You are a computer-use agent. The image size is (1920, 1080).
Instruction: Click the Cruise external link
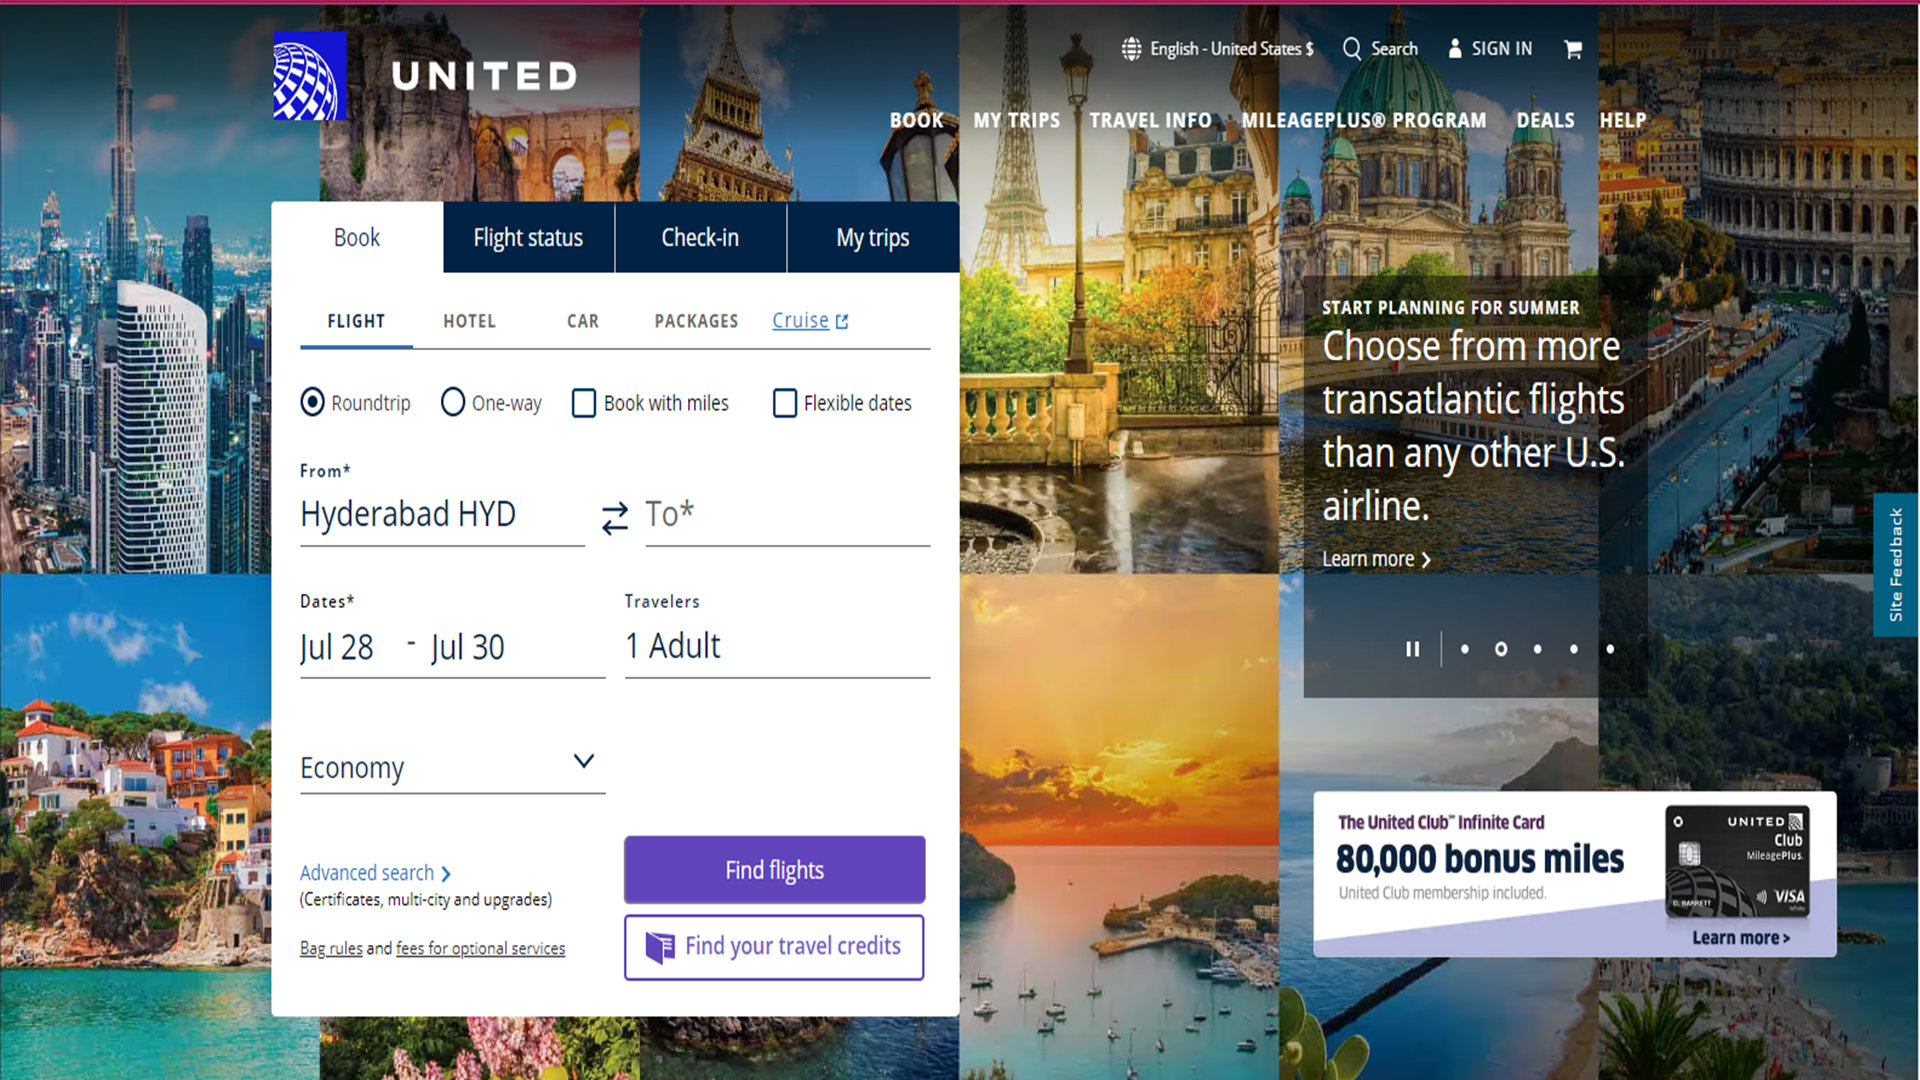tap(810, 321)
